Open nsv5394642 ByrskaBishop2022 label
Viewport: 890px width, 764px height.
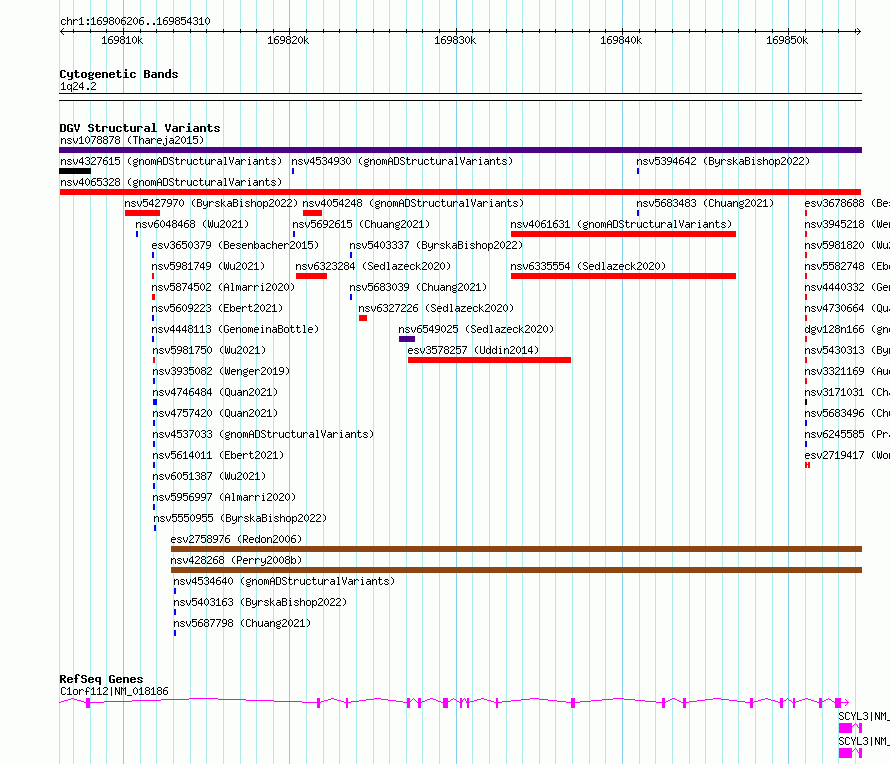coord(723,161)
